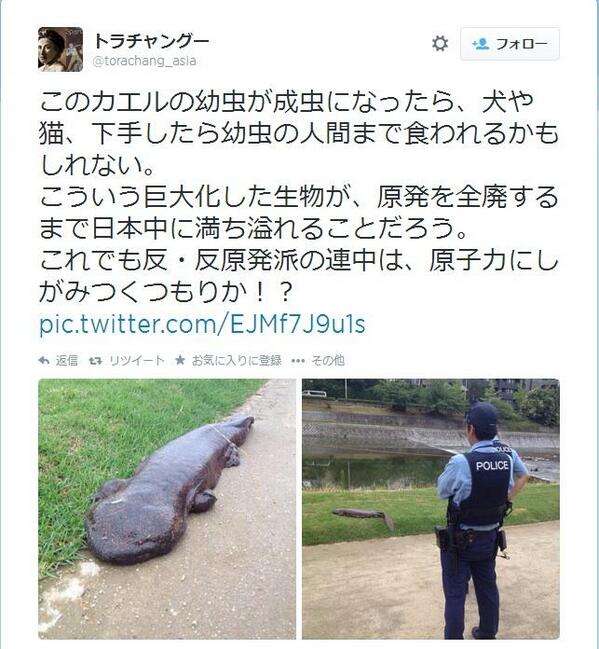
Task: Click the トラチャングー display name
Action: [151, 41]
